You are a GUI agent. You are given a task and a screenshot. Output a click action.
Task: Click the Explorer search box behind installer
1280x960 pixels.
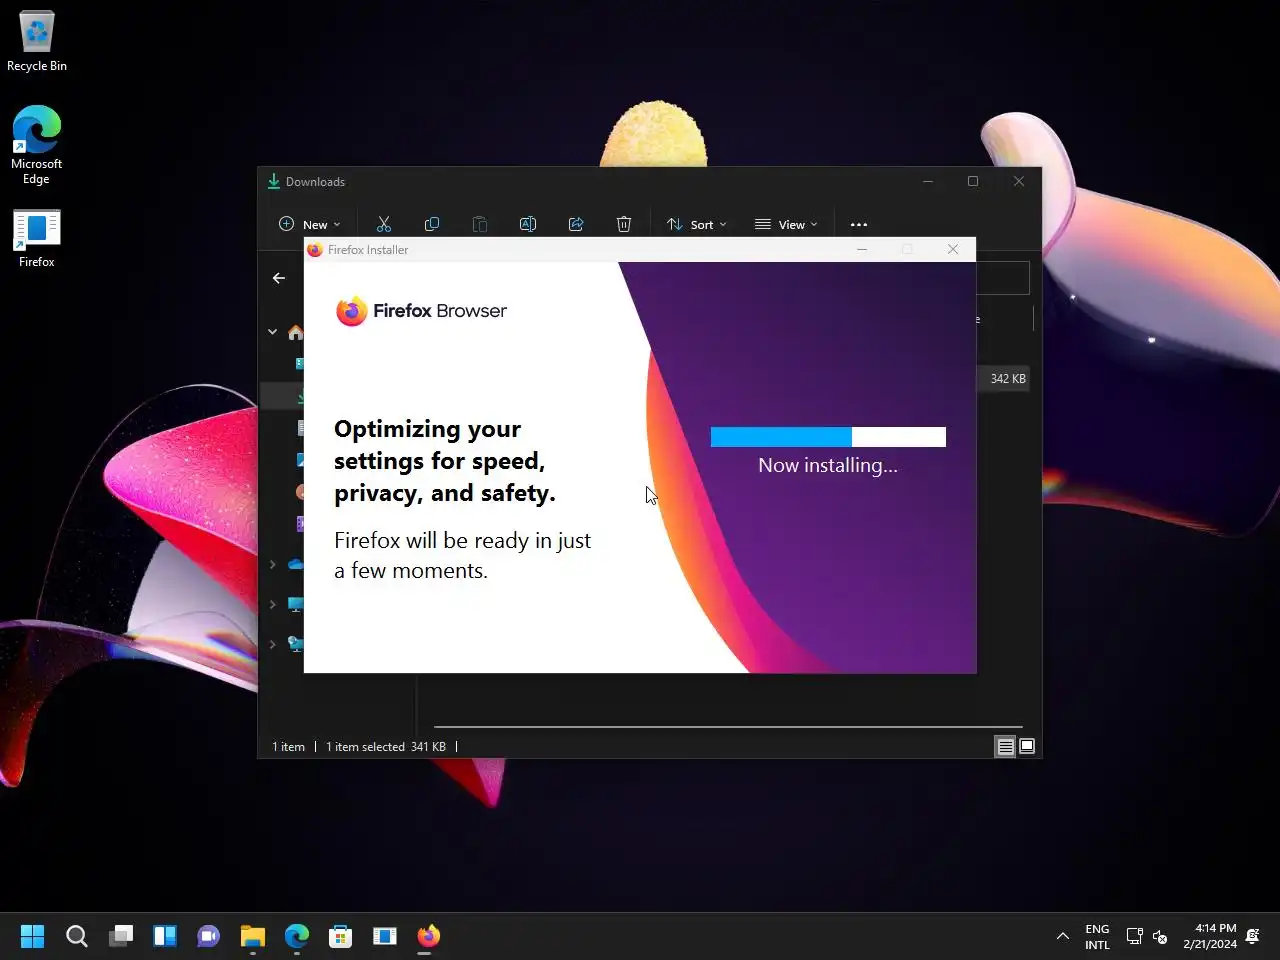pyautogui.click(x=1003, y=278)
